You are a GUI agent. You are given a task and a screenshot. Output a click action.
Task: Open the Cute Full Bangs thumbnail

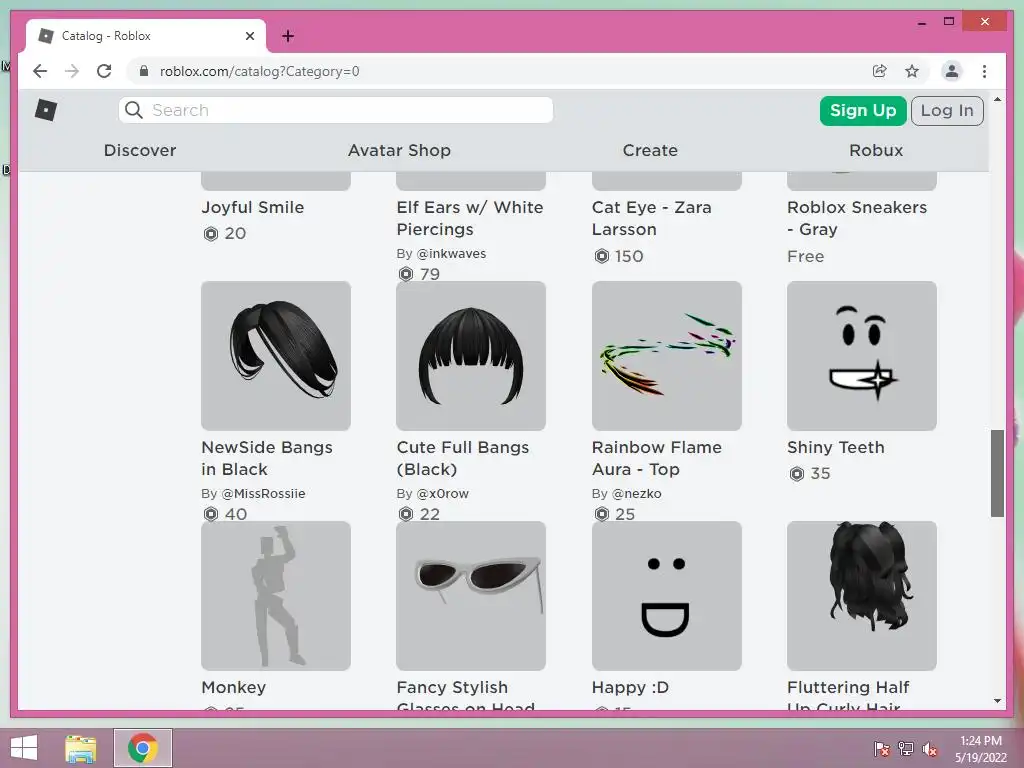[x=471, y=356]
